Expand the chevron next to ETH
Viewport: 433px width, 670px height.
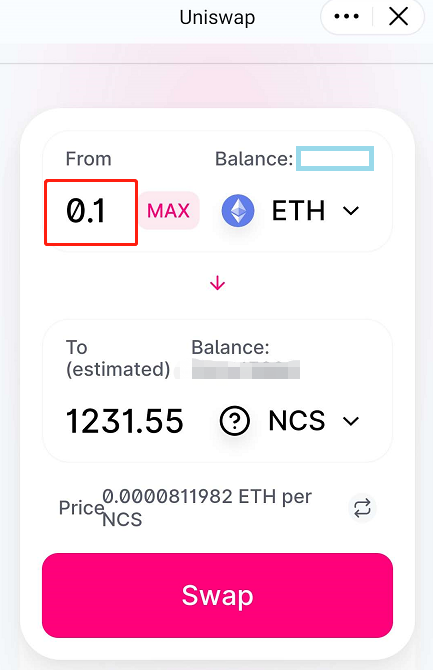tap(351, 211)
